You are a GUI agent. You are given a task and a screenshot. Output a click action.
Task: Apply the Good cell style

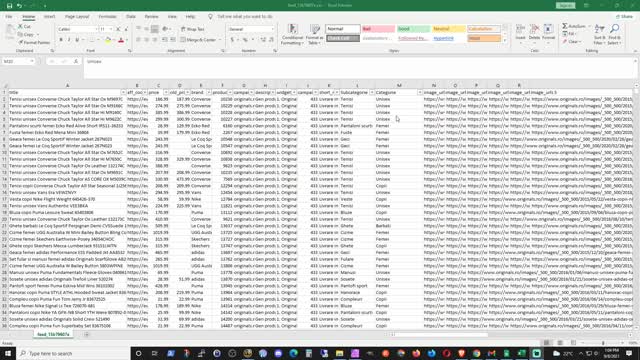tap(413, 29)
